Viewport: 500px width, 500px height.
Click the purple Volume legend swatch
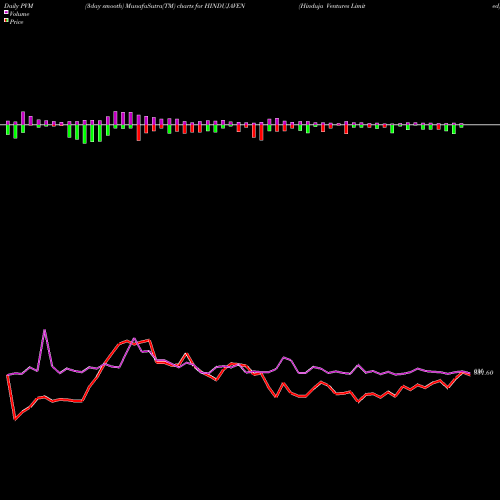point(6,12)
